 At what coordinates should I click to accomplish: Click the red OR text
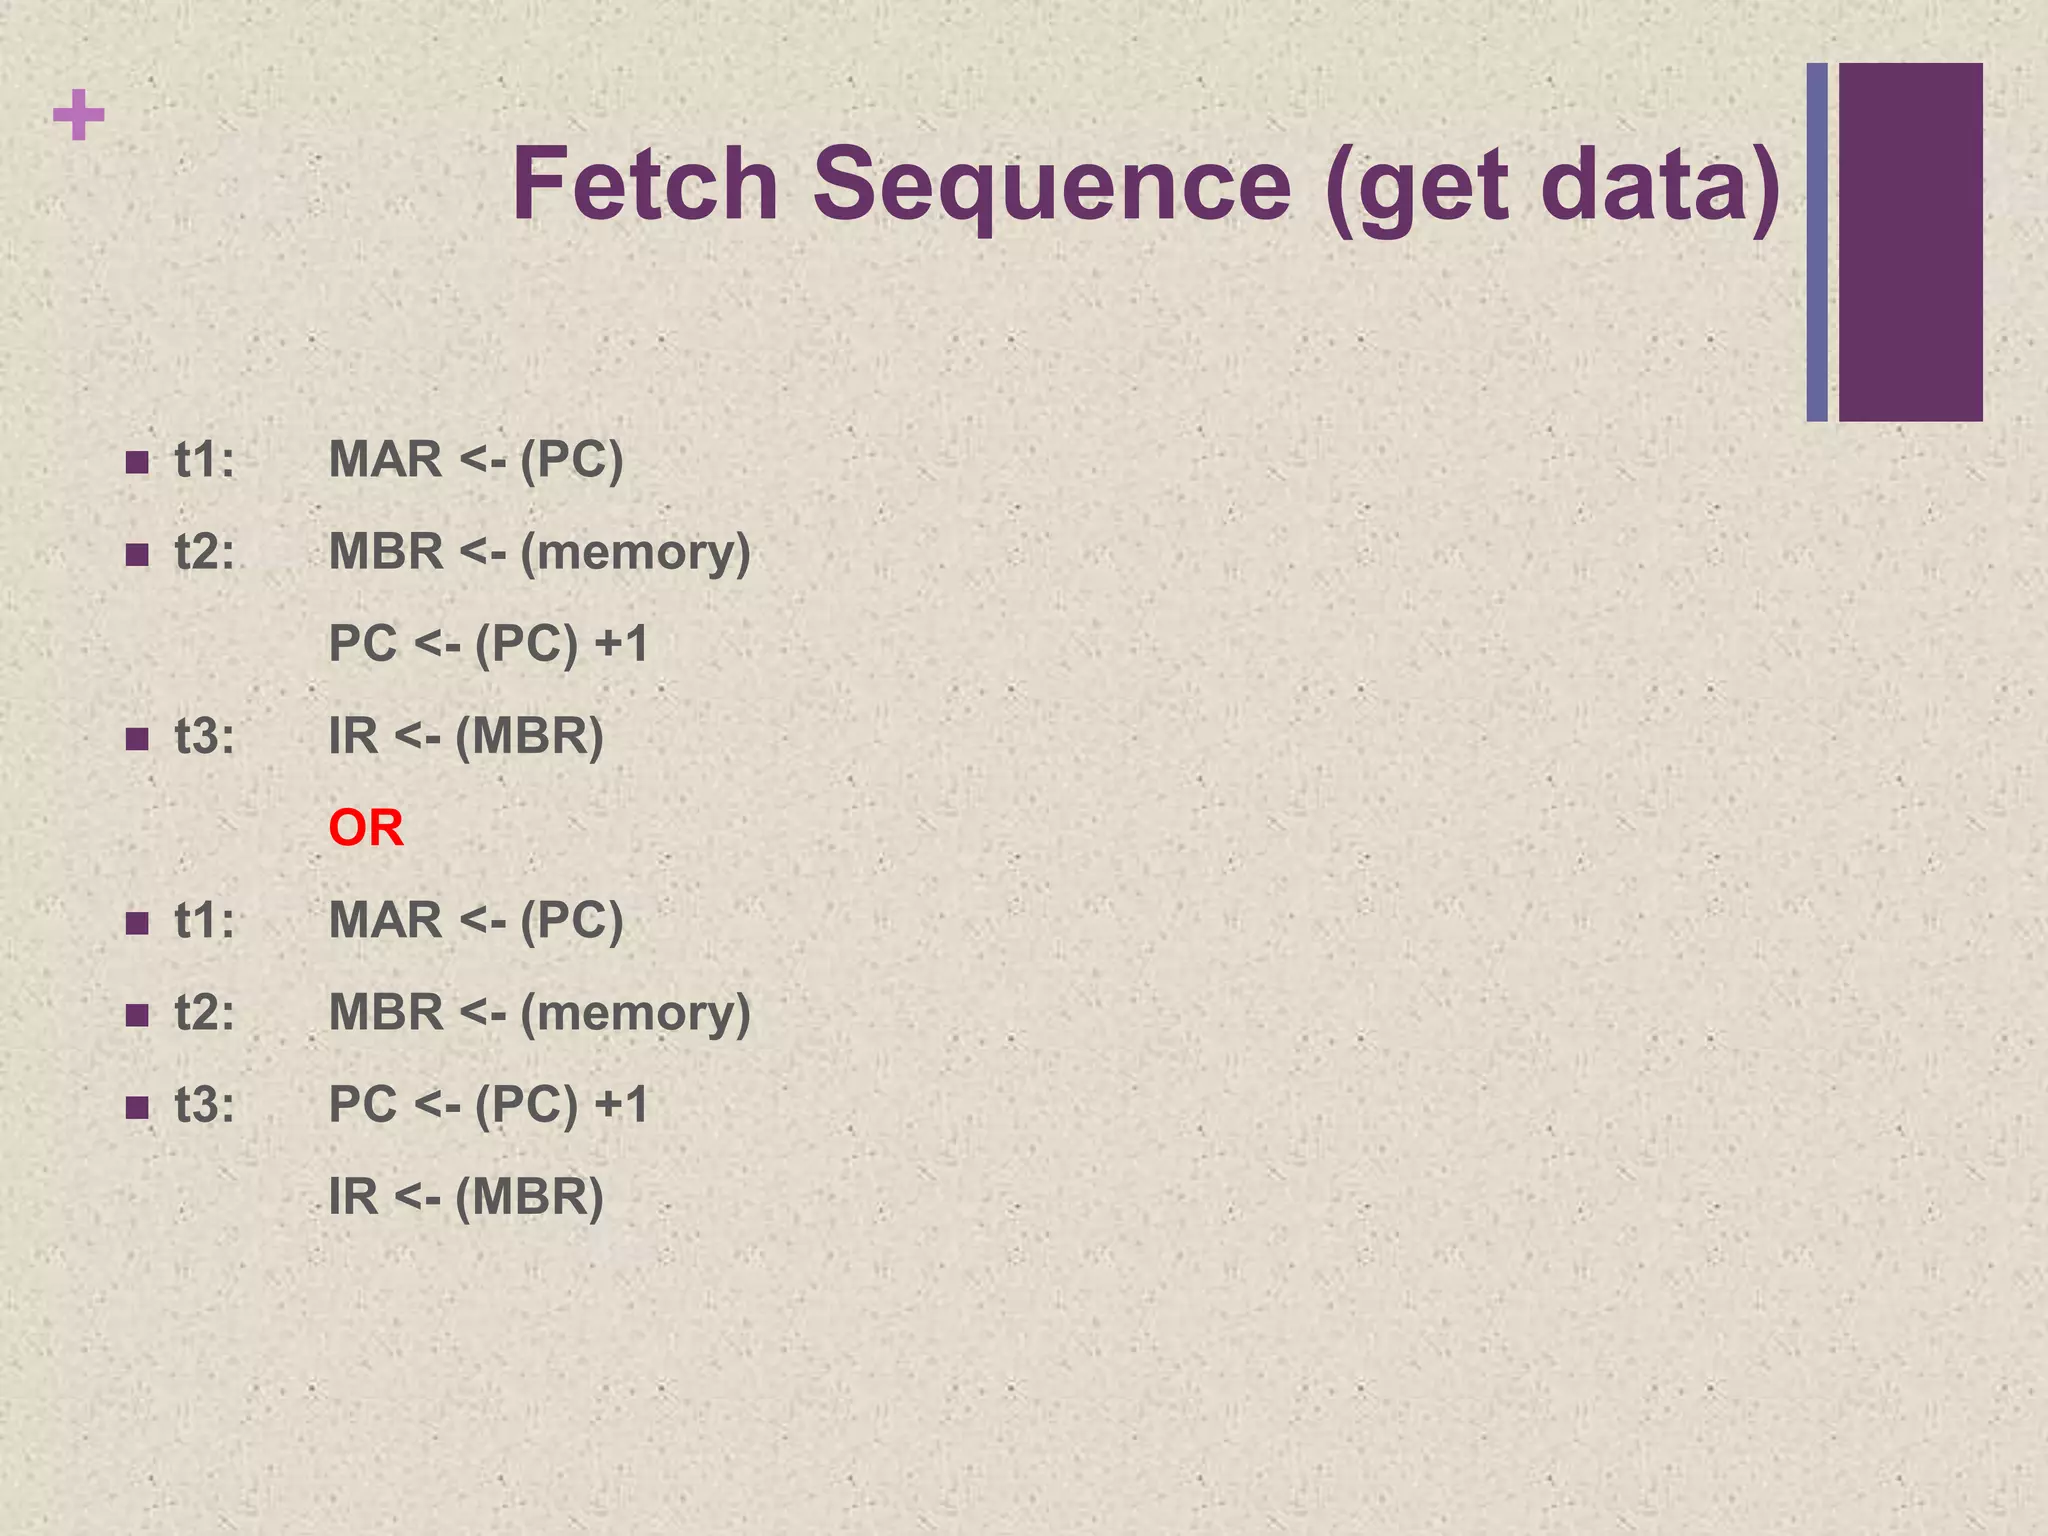(366, 829)
